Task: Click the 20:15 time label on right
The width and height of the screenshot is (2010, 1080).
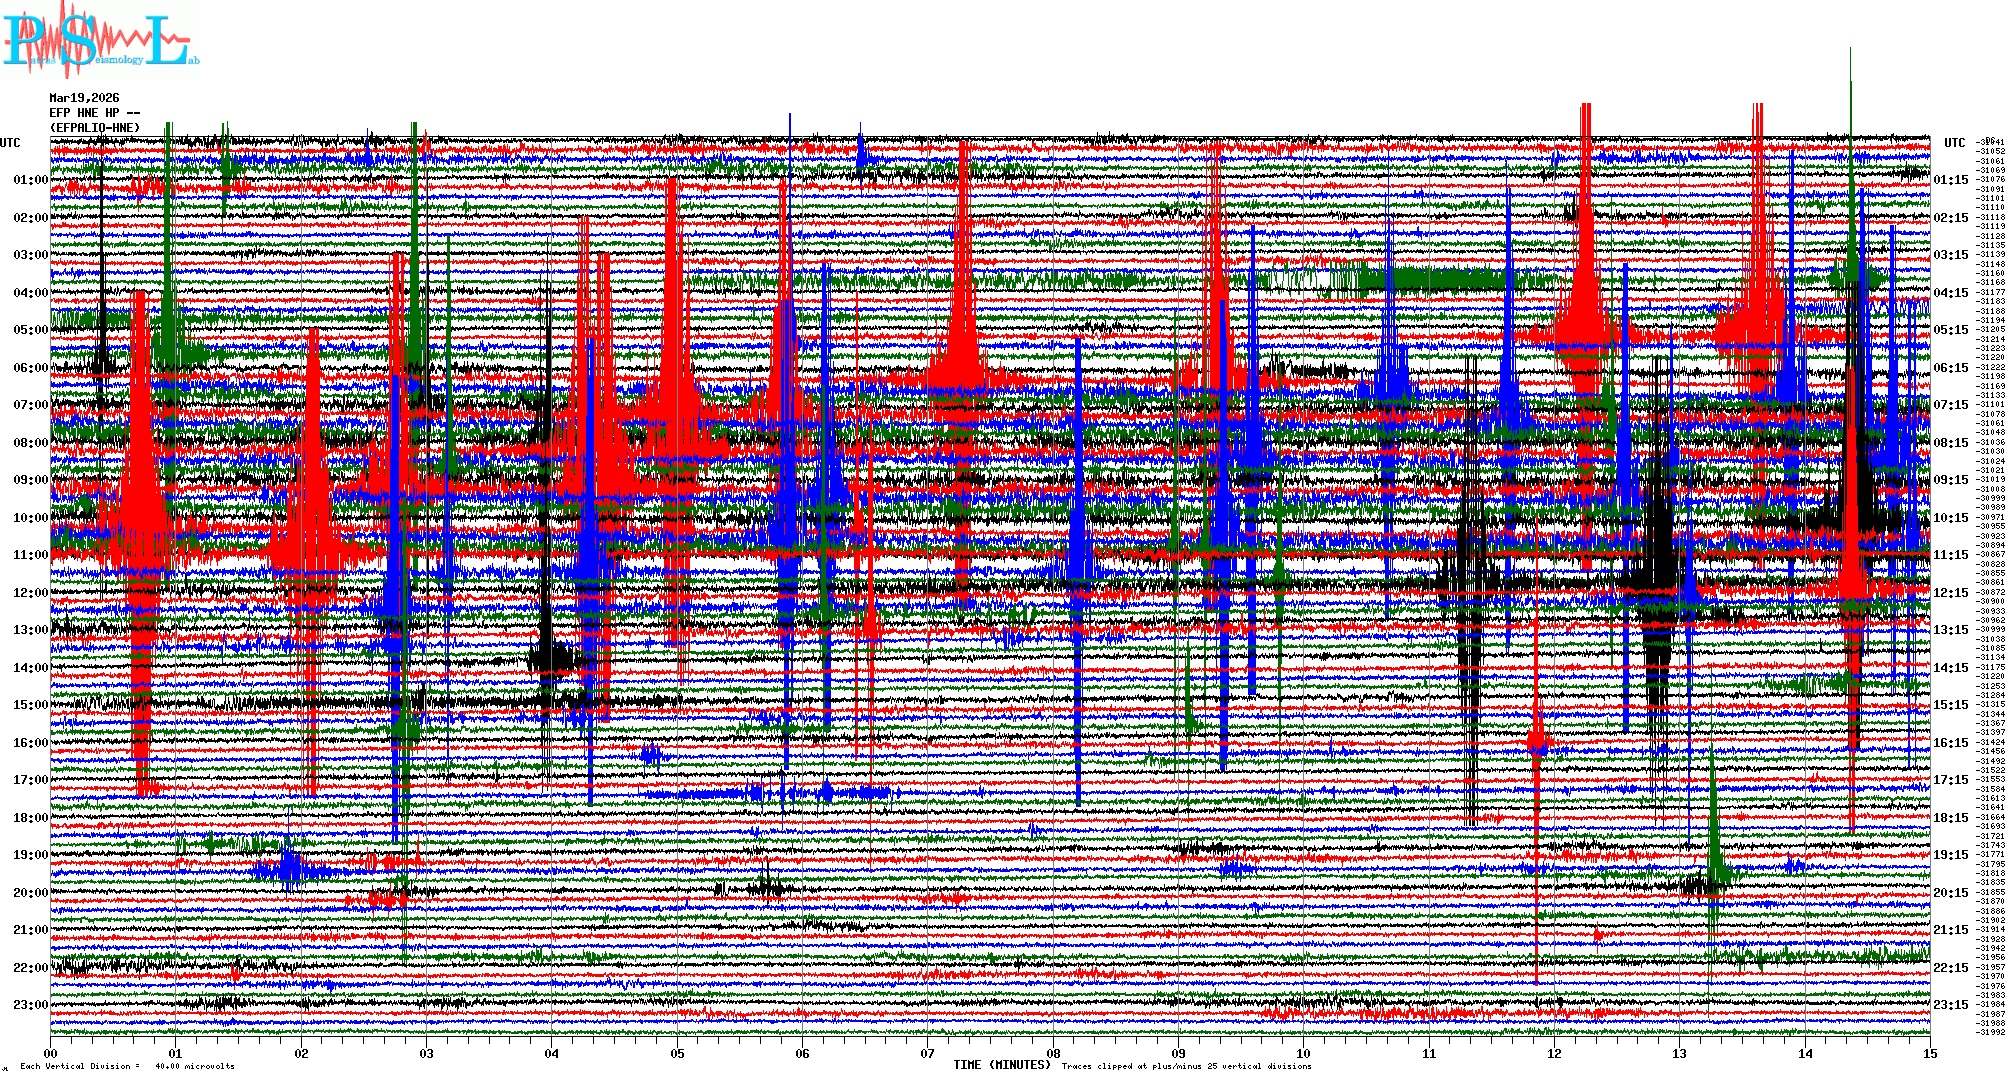Action: pyautogui.click(x=1950, y=893)
